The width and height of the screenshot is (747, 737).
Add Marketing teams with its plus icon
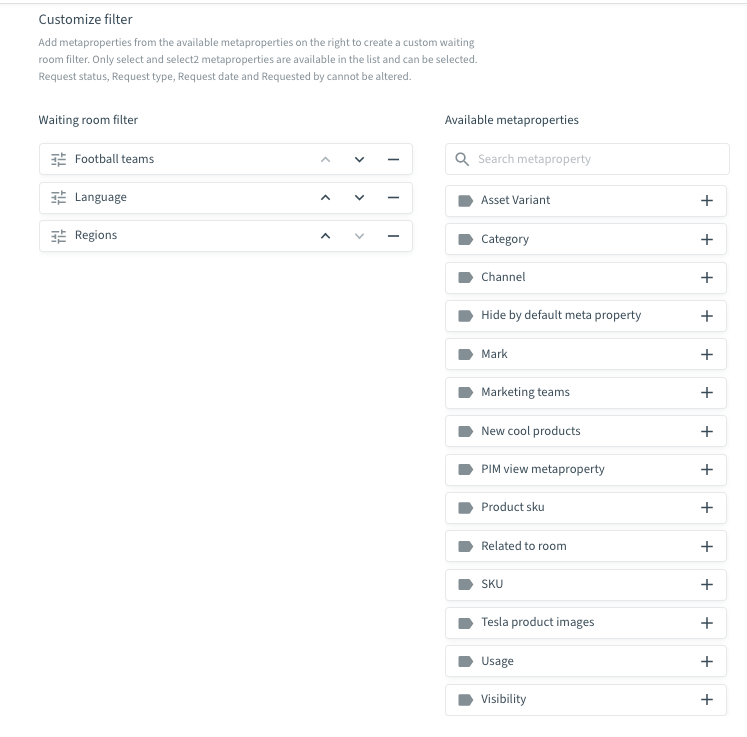[x=707, y=393]
